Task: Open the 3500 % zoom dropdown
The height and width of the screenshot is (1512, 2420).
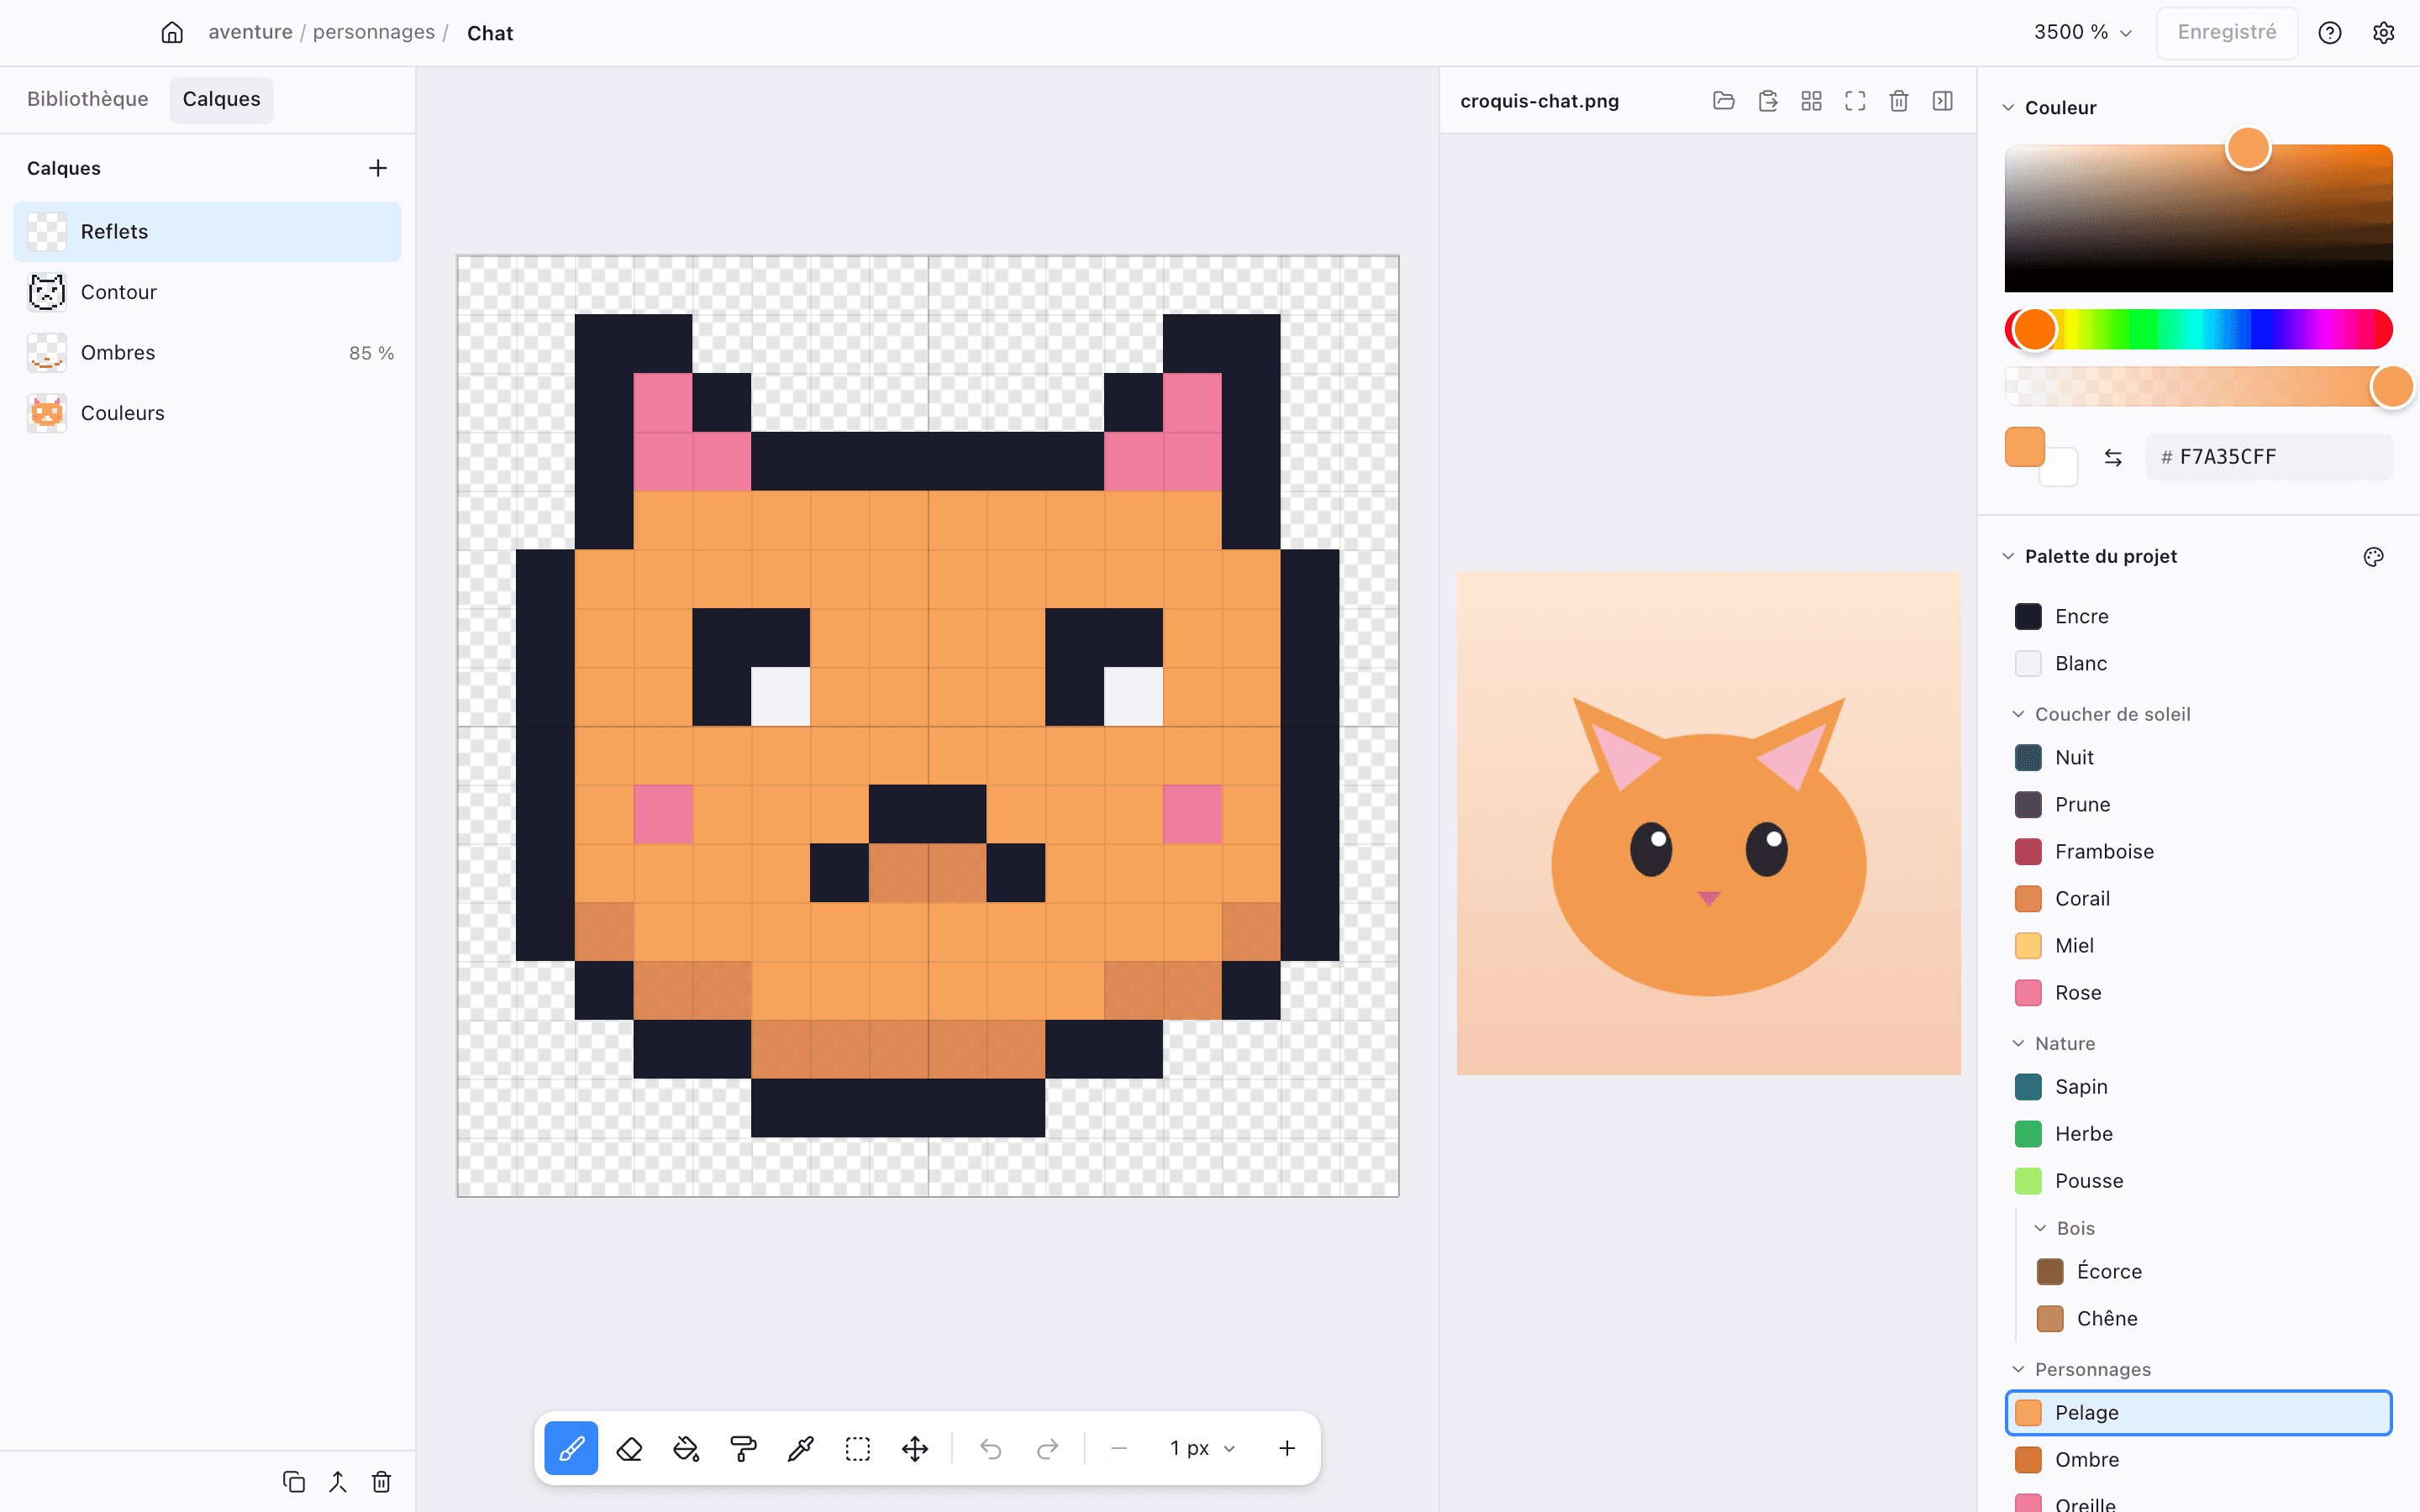Action: coord(2083,32)
